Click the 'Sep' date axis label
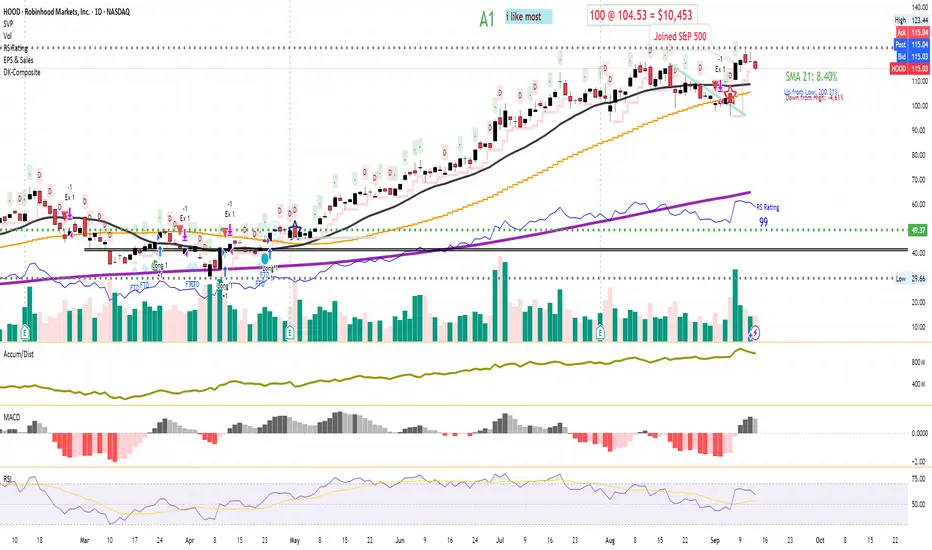 coord(715,540)
